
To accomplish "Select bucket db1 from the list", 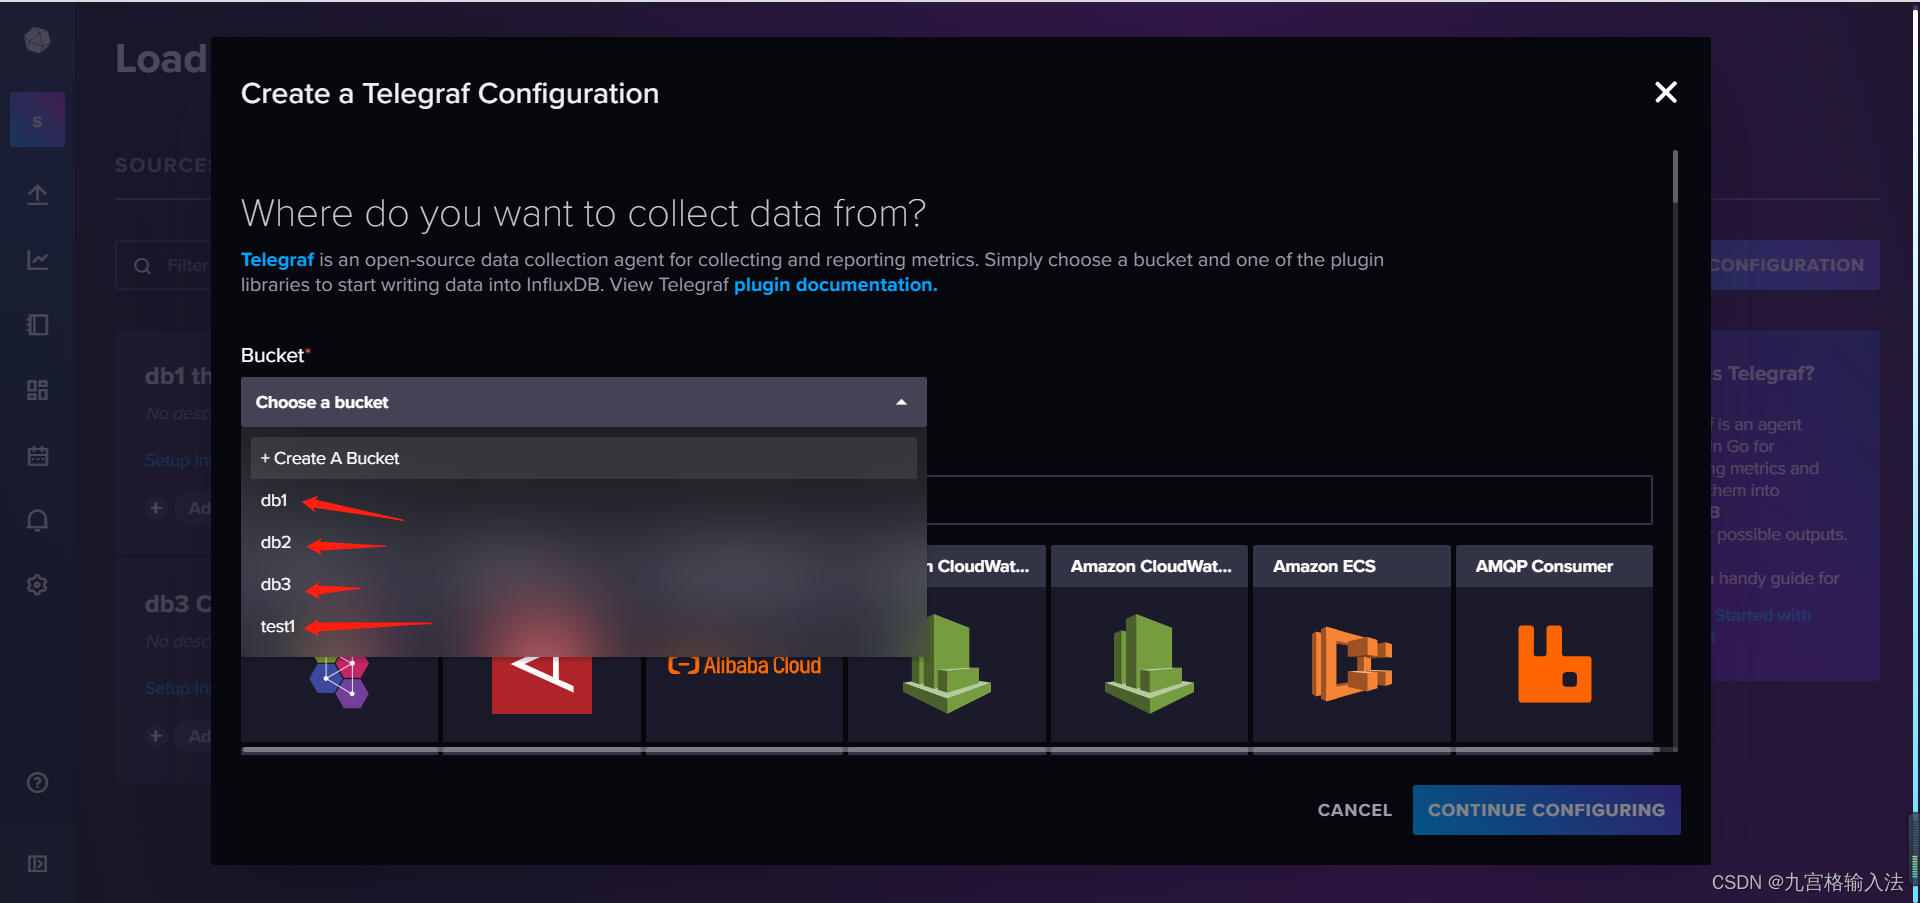I will (584, 500).
